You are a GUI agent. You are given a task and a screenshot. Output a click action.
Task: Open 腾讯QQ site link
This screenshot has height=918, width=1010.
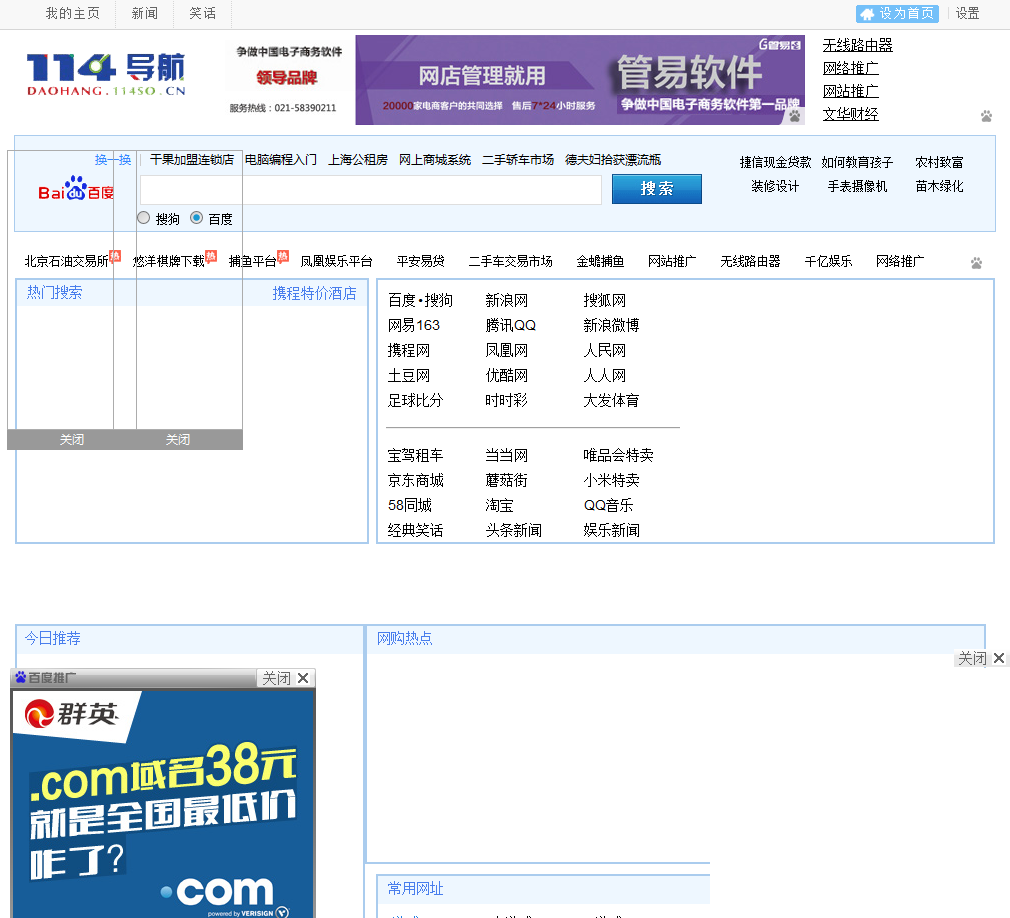tap(511, 325)
